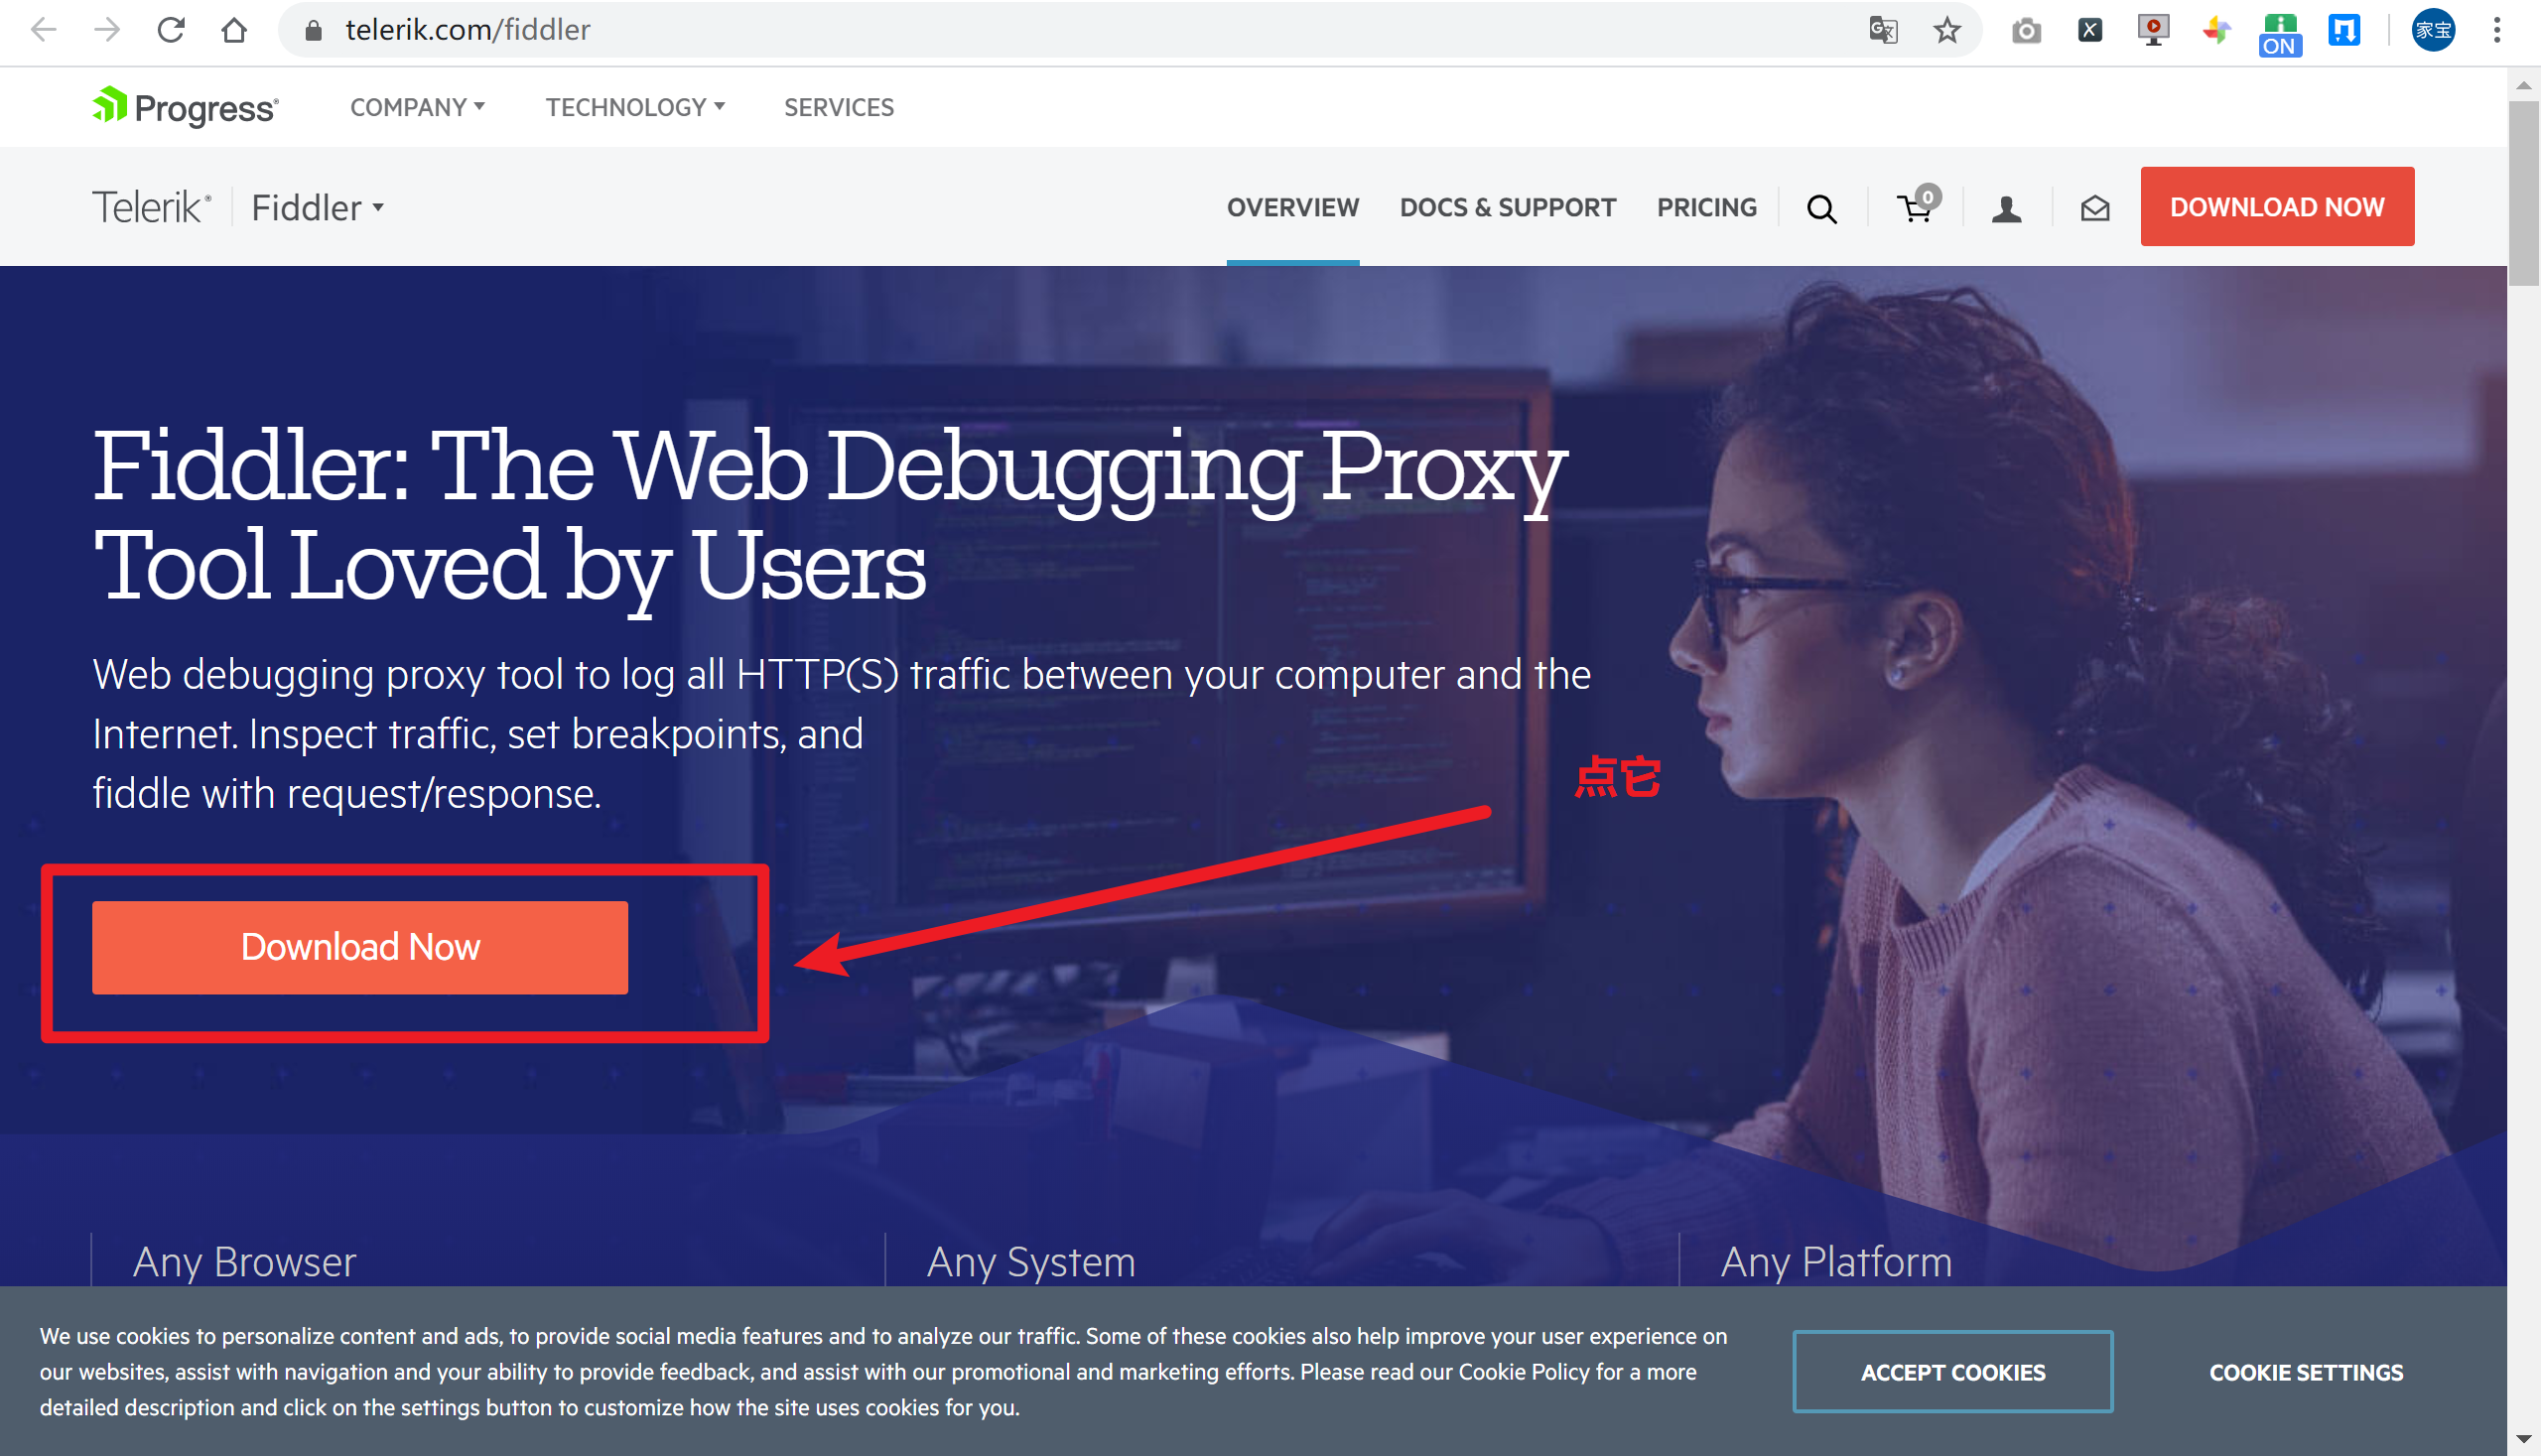Click the search icon in the navbar
Image resolution: width=2541 pixels, height=1456 pixels.
[x=1822, y=207]
